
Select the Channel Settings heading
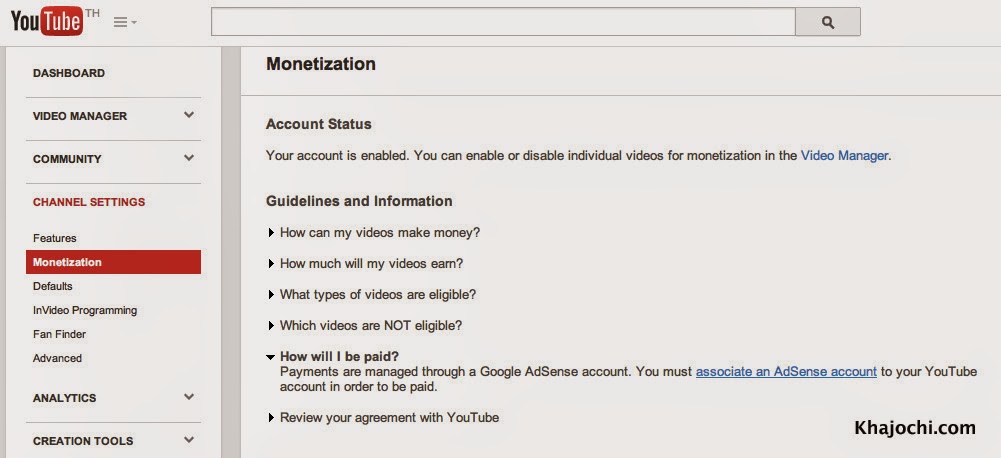(x=89, y=202)
